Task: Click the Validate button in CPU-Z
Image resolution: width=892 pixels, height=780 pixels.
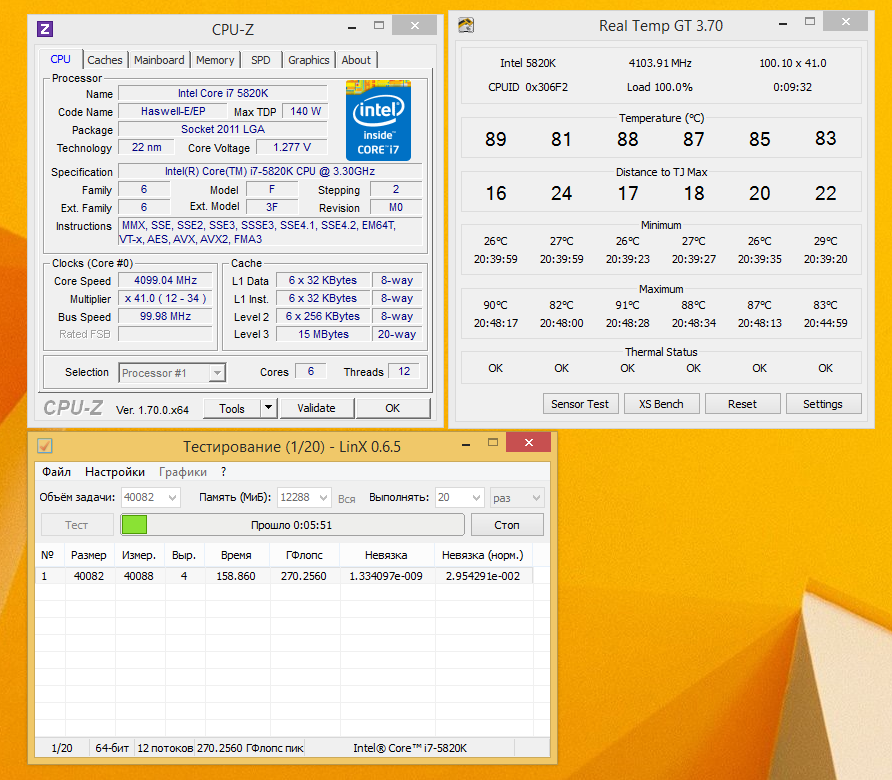Action: coord(316,408)
